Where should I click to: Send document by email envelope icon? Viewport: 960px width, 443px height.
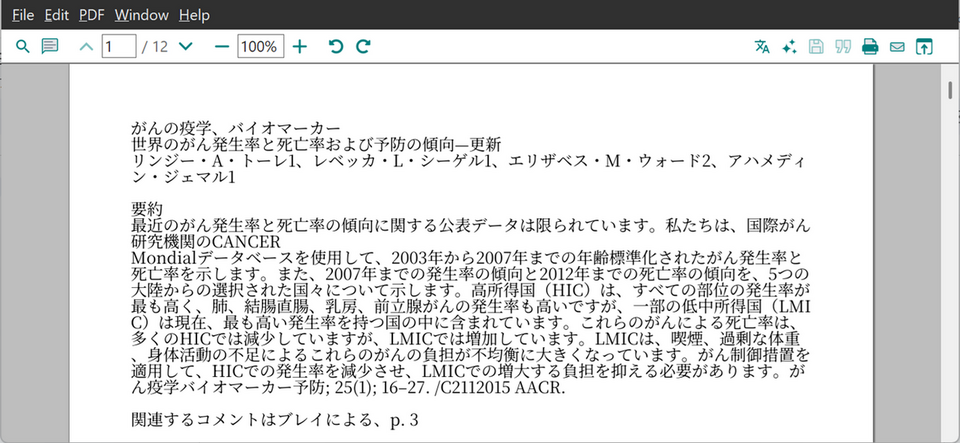click(x=897, y=47)
